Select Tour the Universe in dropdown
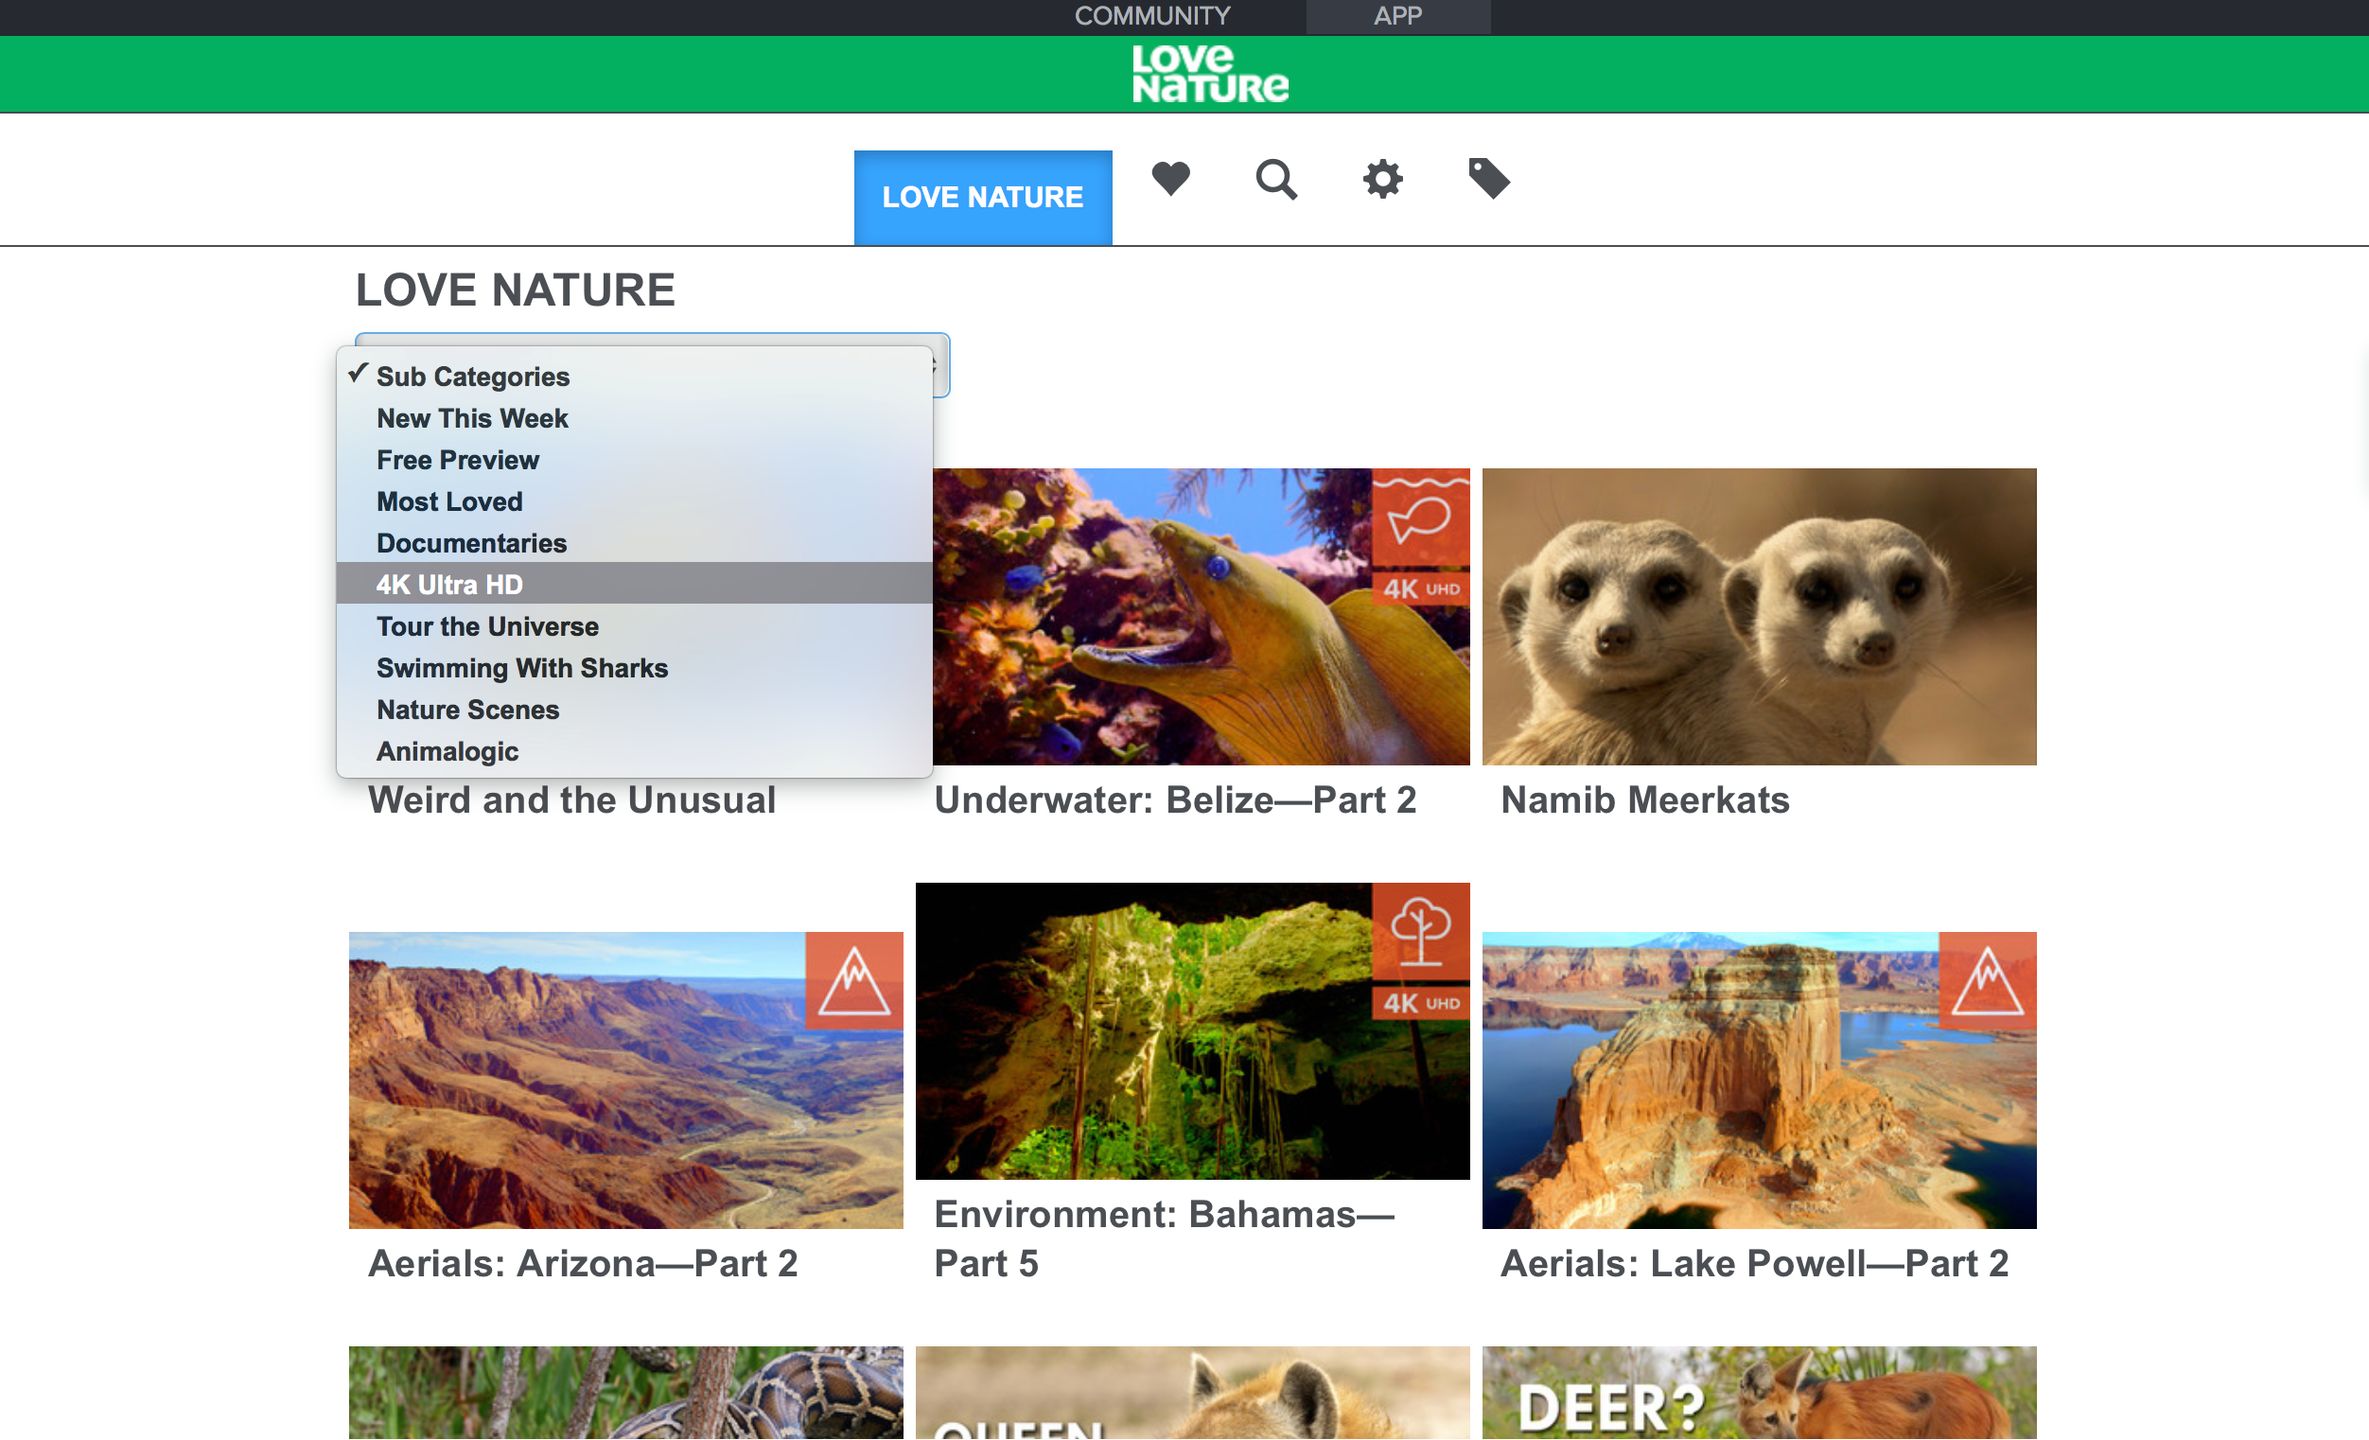The width and height of the screenshot is (2369, 1440). [487, 627]
